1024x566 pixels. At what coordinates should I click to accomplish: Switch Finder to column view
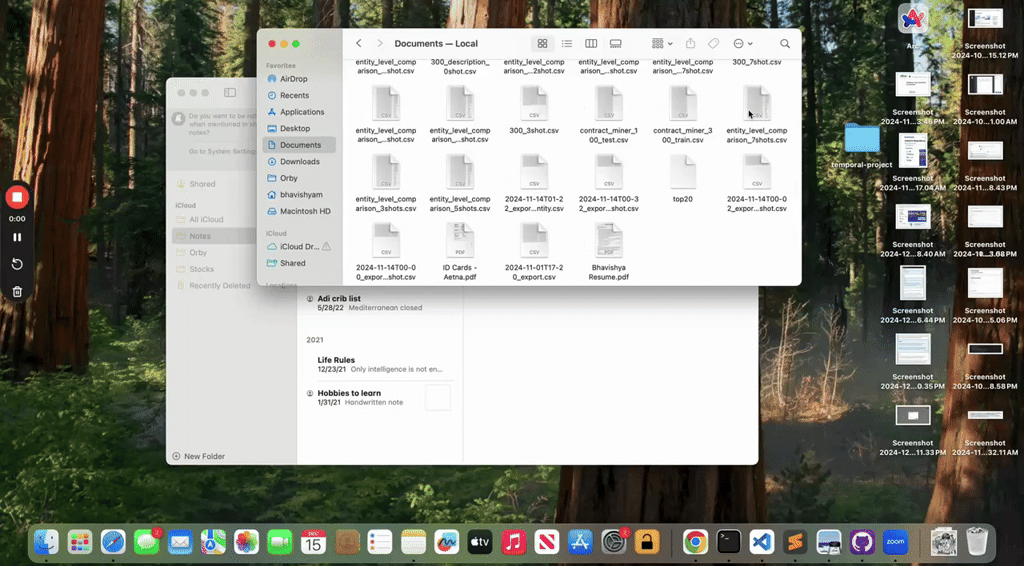pyautogui.click(x=591, y=44)
